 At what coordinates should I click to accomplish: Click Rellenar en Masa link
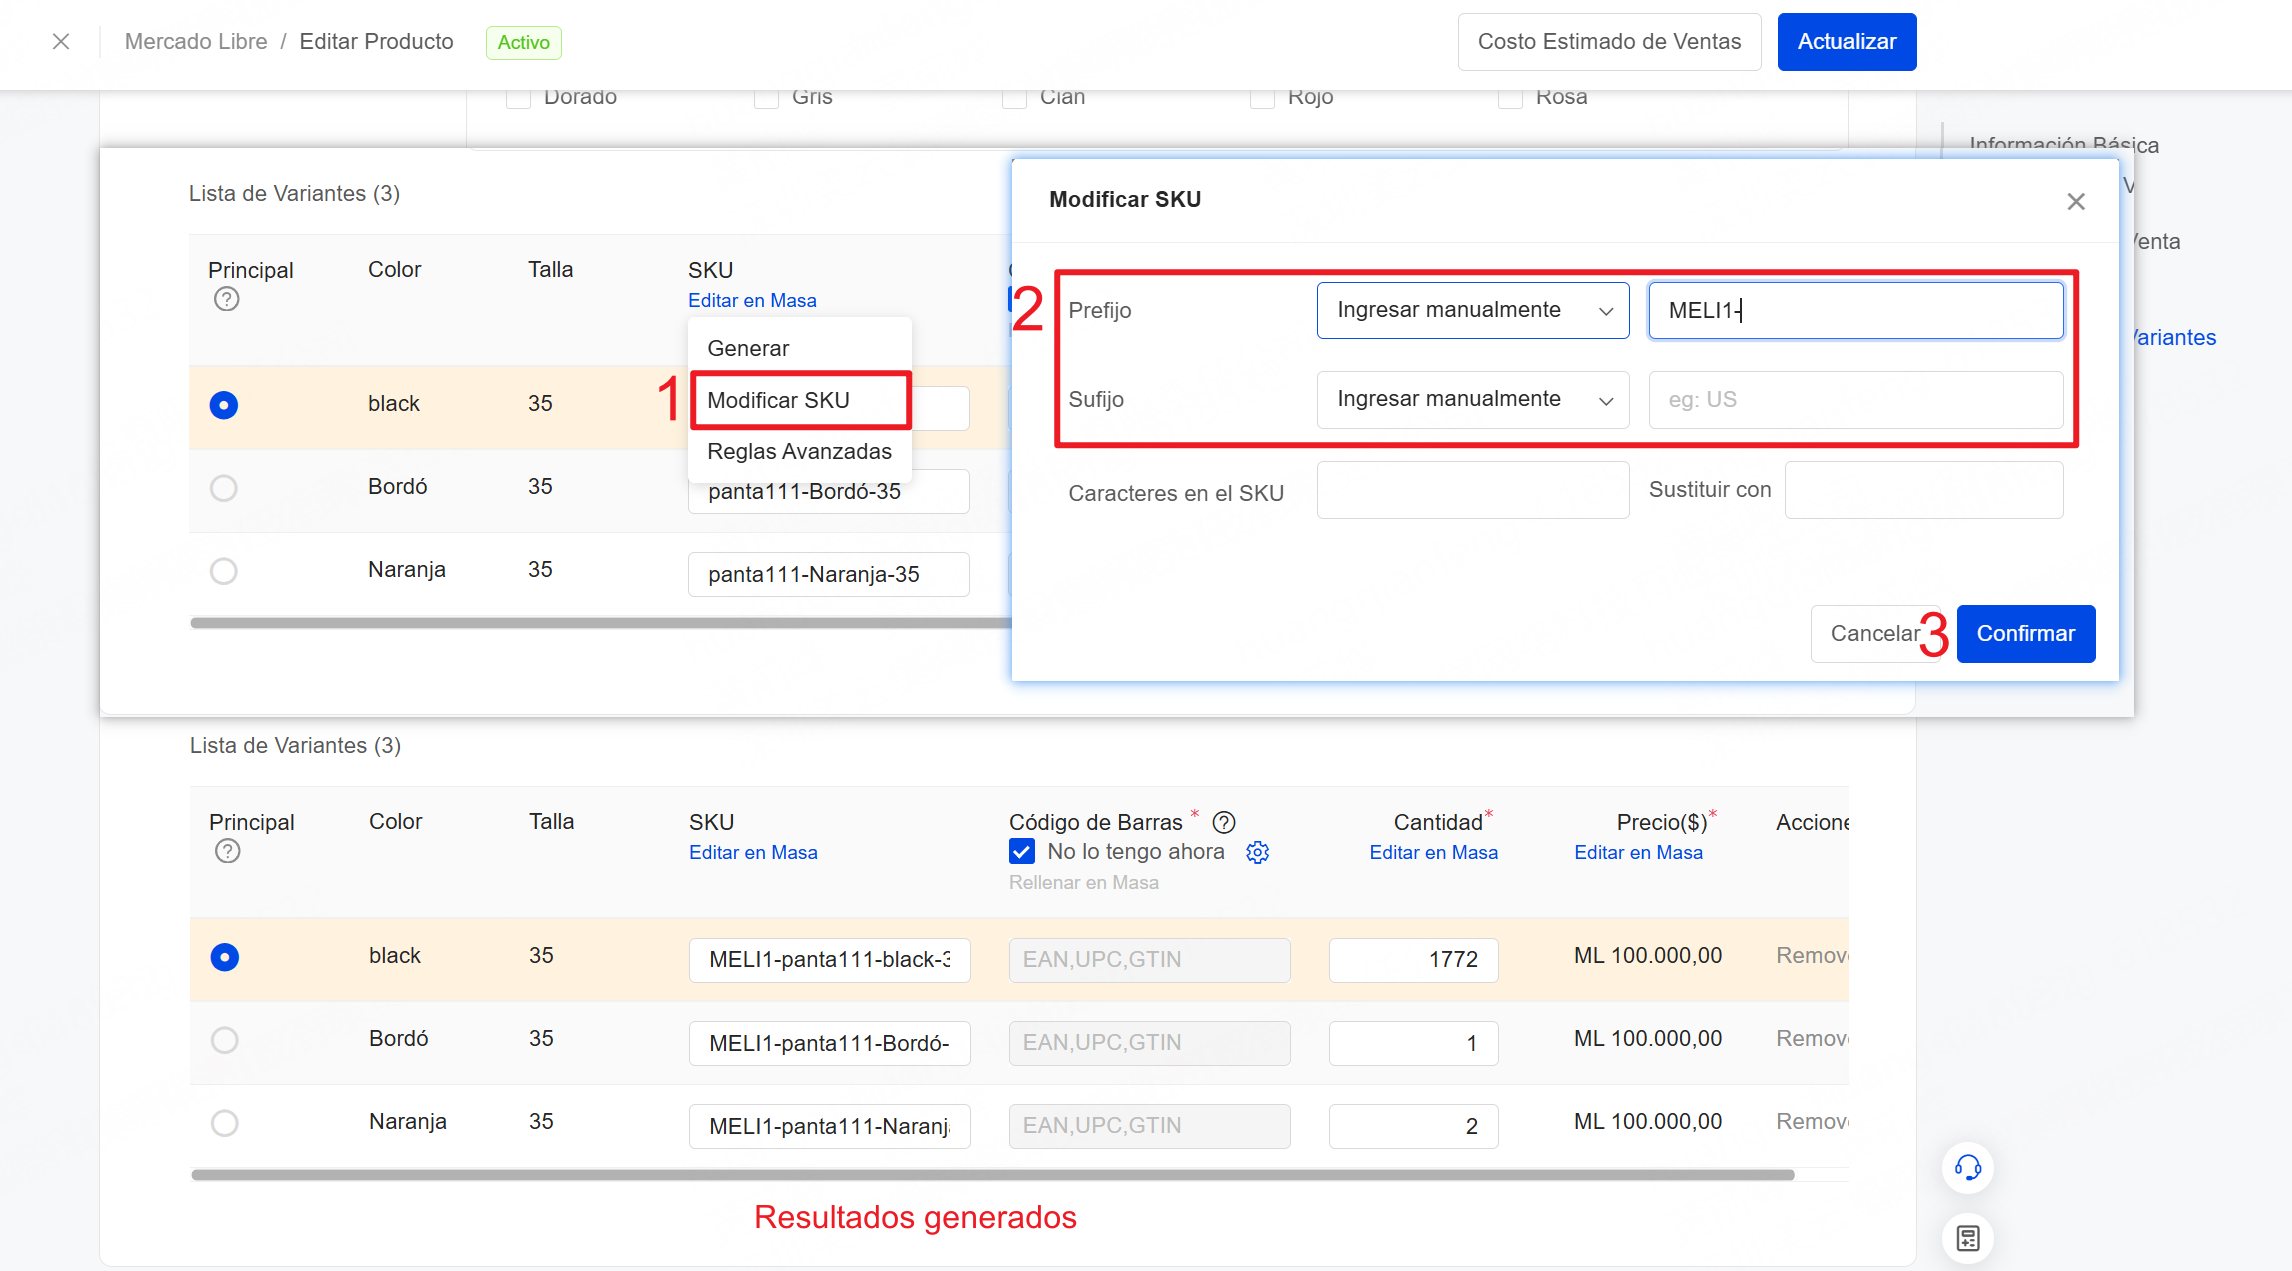[x=1084, y=882]
